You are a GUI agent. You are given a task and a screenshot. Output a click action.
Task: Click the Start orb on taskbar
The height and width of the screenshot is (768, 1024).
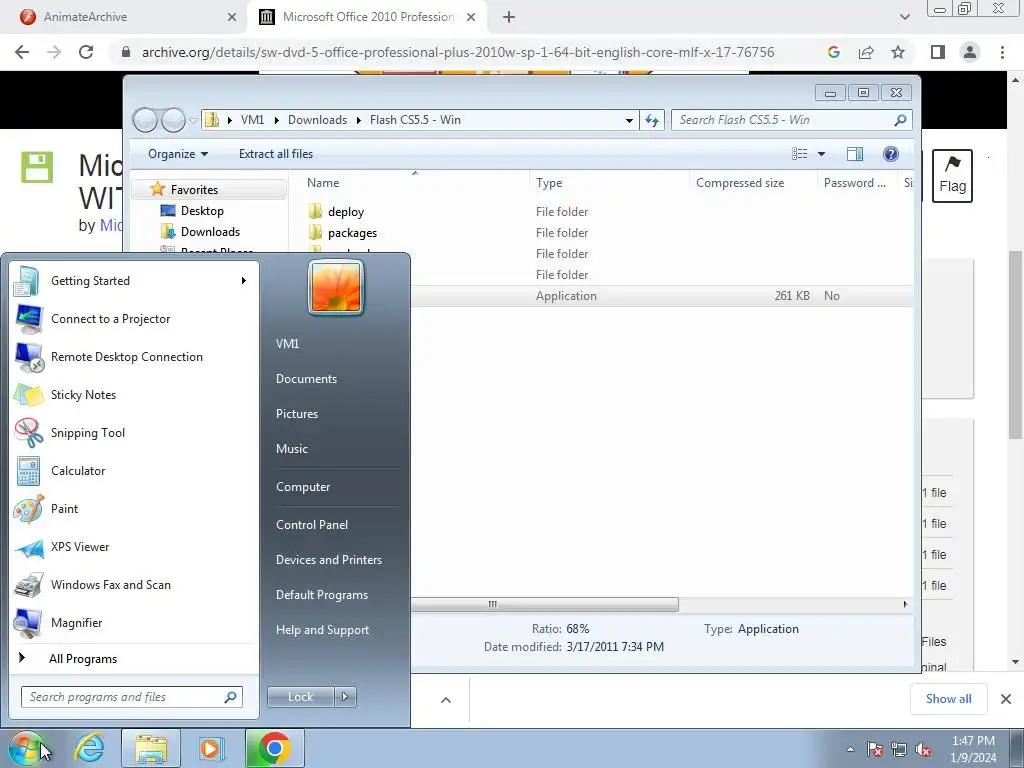(26, 748)
